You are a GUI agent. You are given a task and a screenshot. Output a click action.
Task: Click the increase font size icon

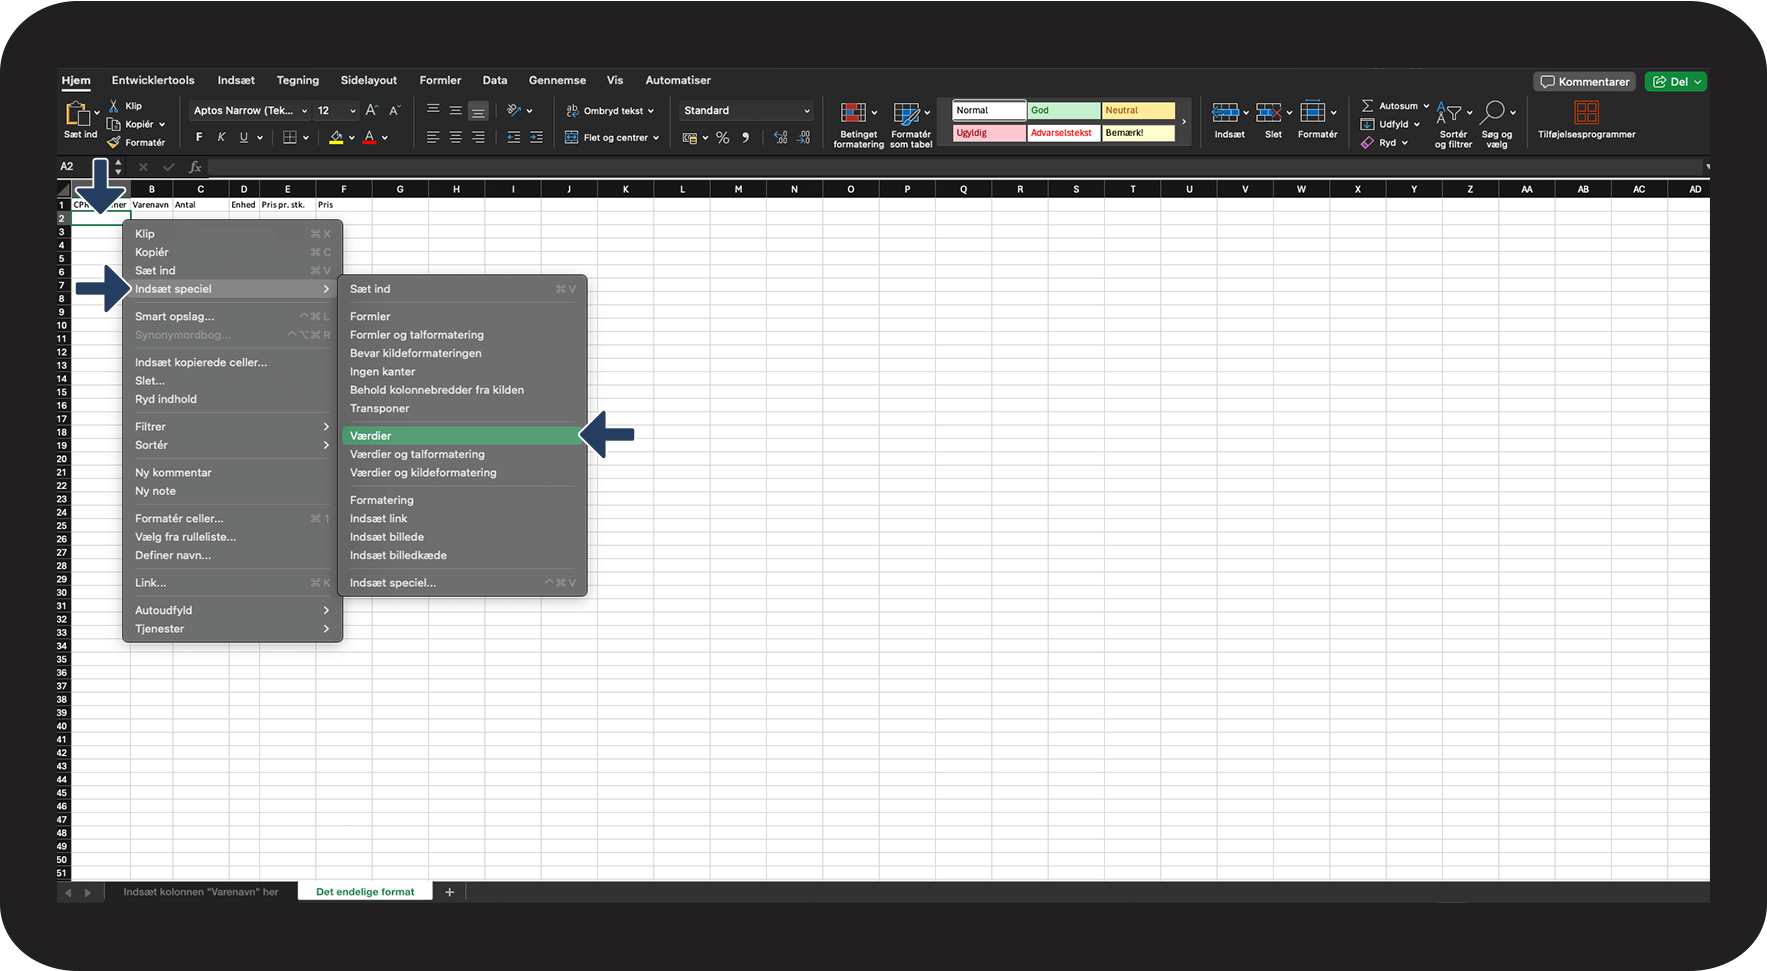point(371,111)
